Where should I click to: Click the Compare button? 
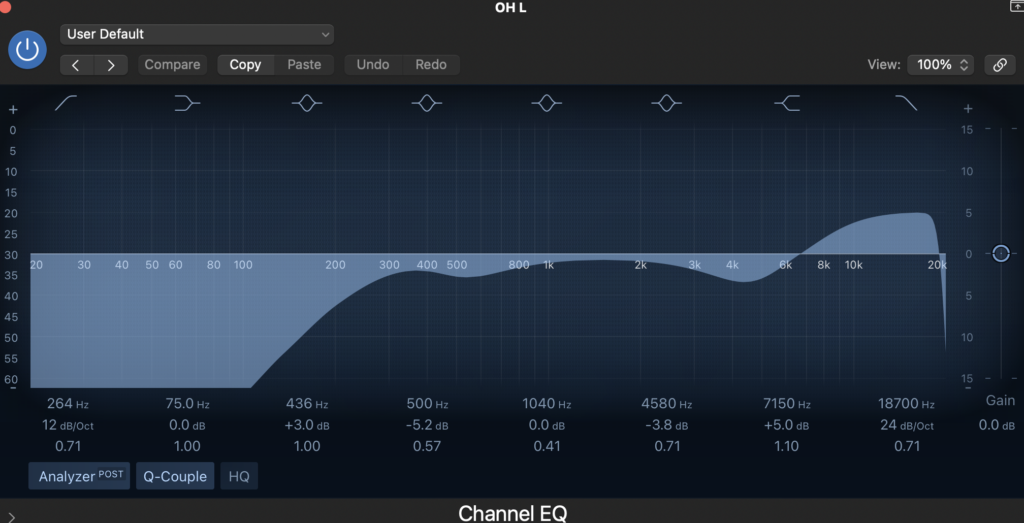[x=172, y=64]
